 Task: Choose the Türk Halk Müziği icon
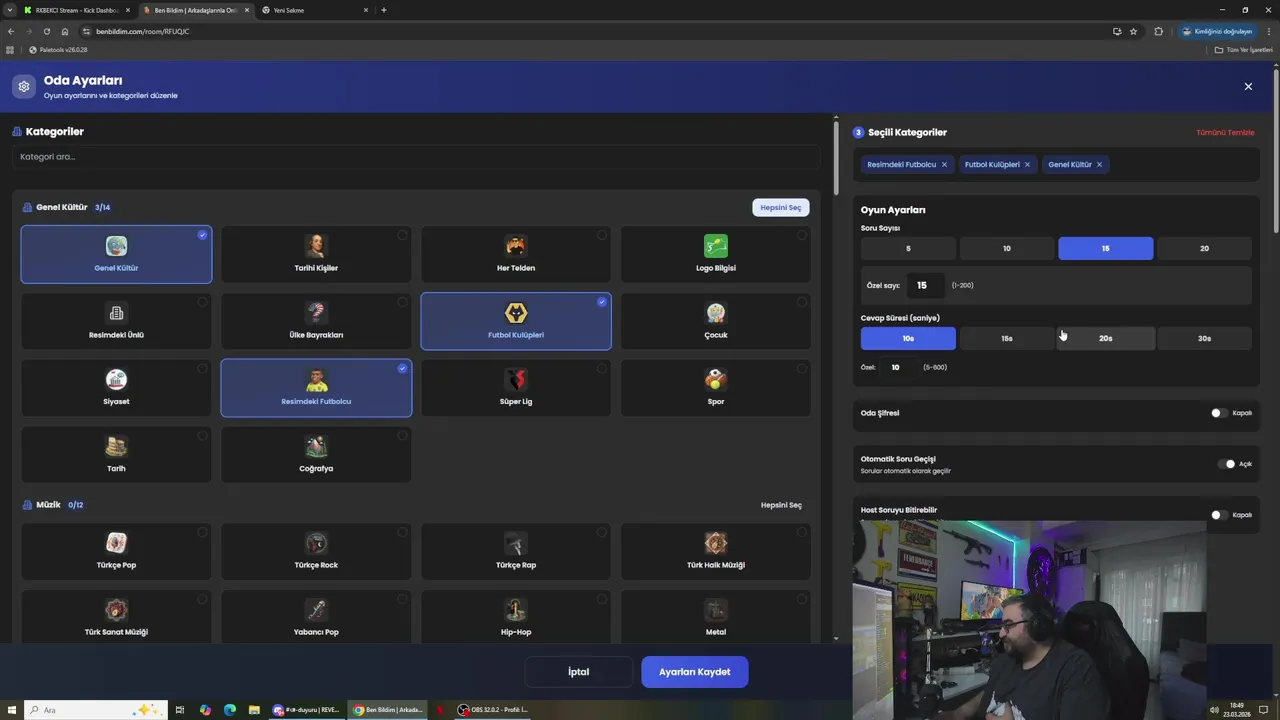(x=716, y=543)
